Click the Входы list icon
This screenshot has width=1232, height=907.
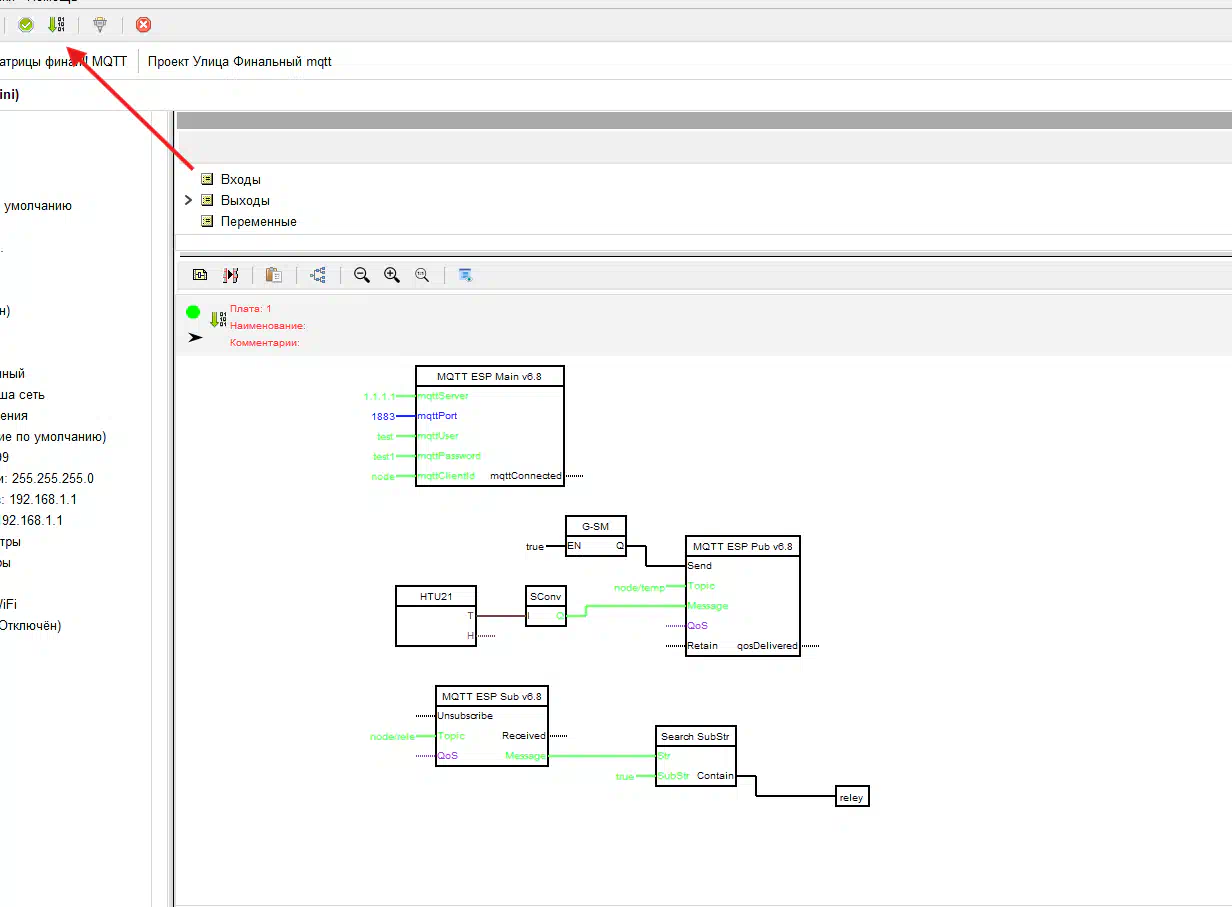click(207, 179)
